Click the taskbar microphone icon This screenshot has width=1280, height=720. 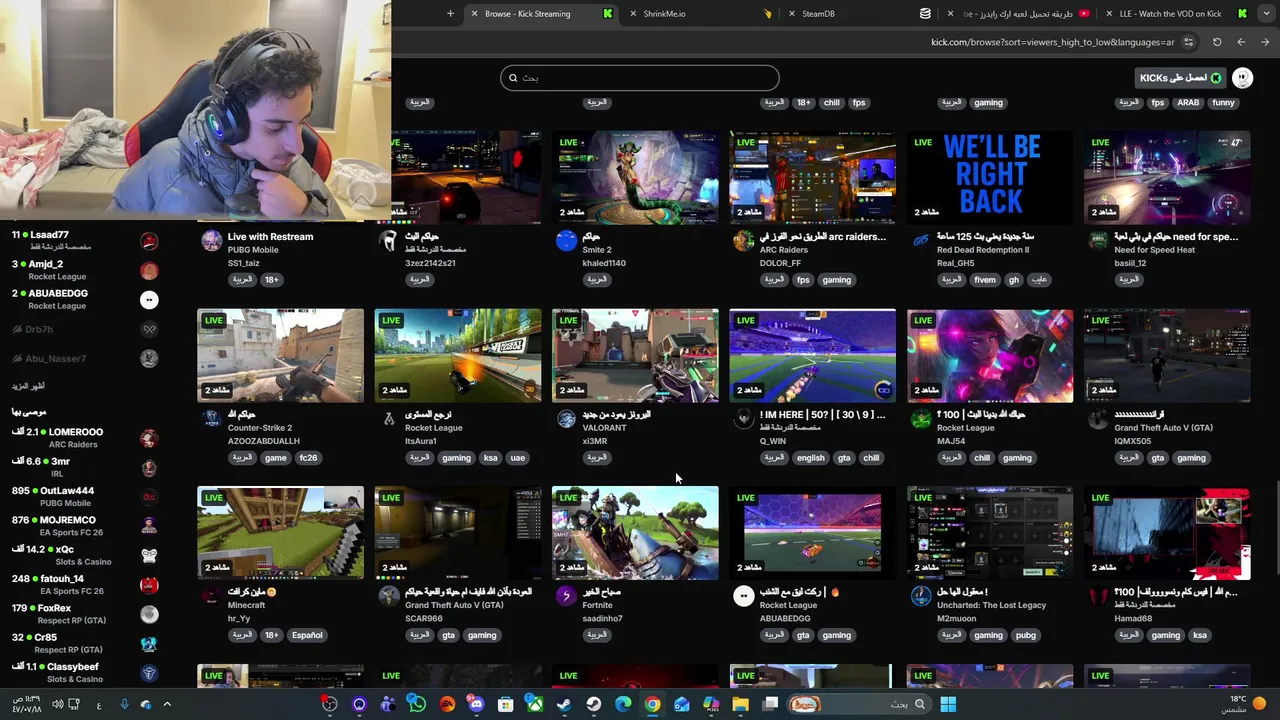click(124, 704)
